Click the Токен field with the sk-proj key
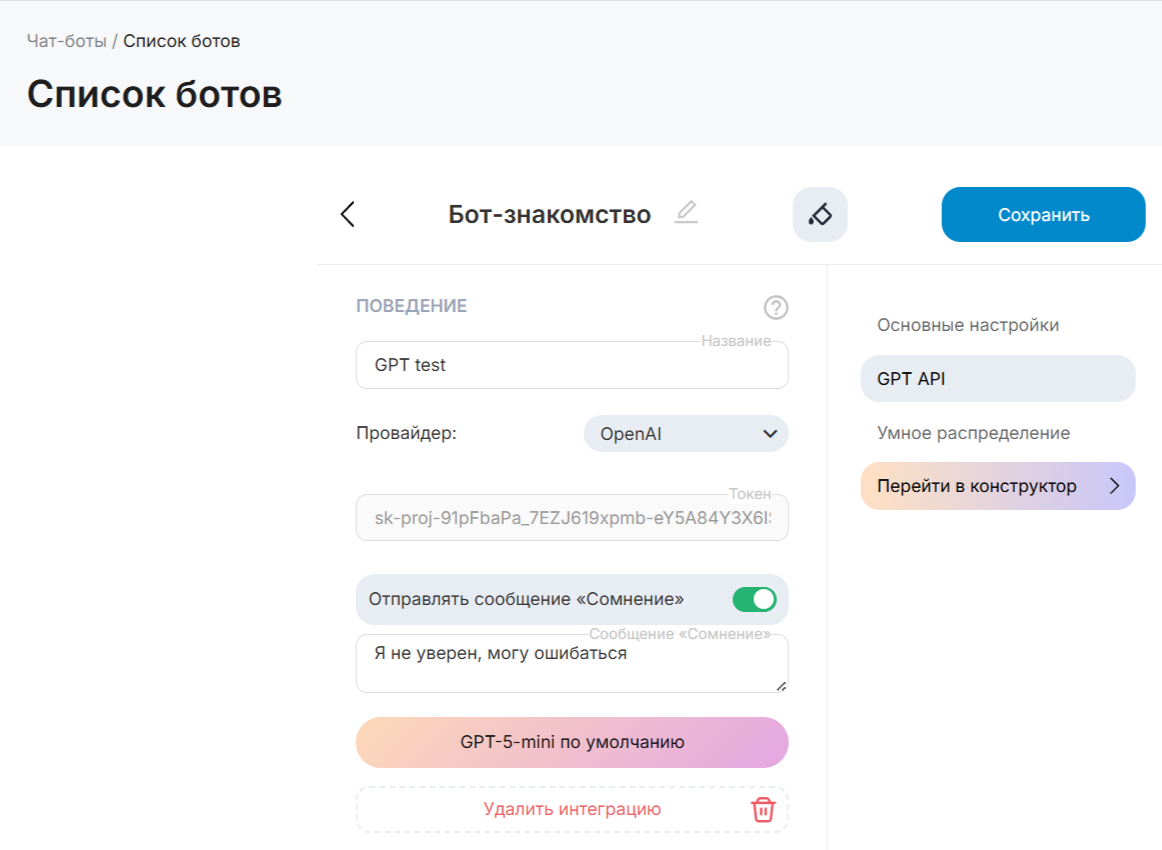This screenshot has width=1162, height=850. [x=572, y=518]
